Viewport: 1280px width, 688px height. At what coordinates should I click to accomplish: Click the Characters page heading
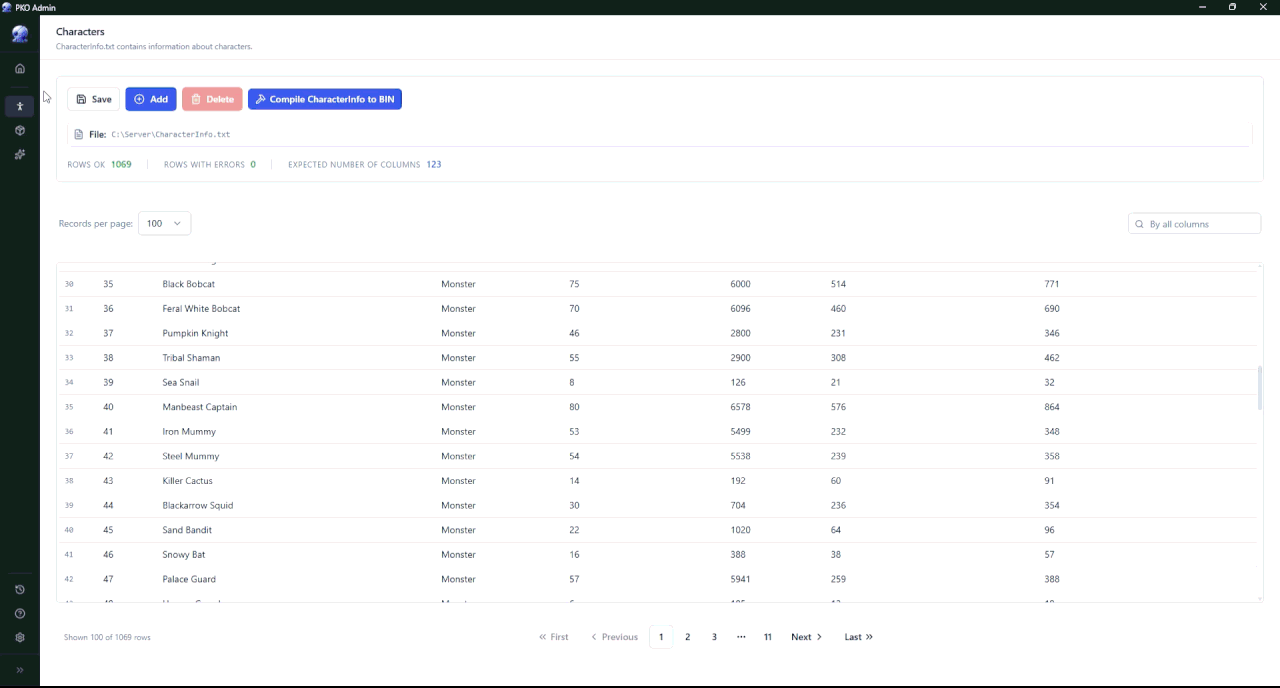click(x=80, y=32)
